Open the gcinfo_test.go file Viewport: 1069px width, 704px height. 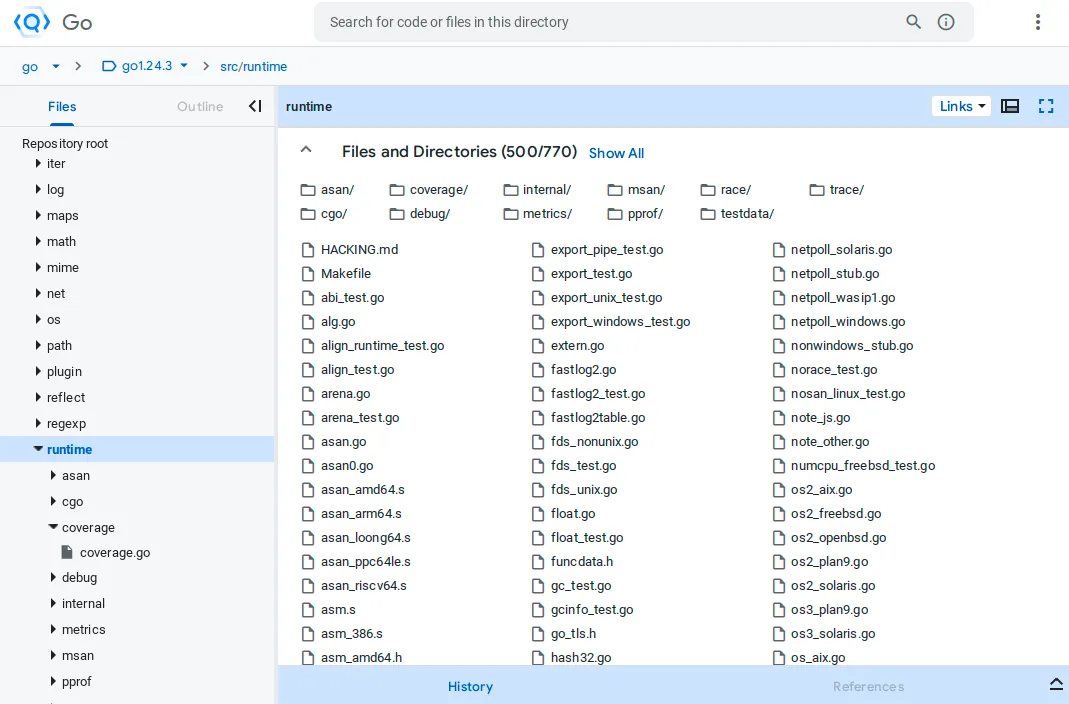592,610
